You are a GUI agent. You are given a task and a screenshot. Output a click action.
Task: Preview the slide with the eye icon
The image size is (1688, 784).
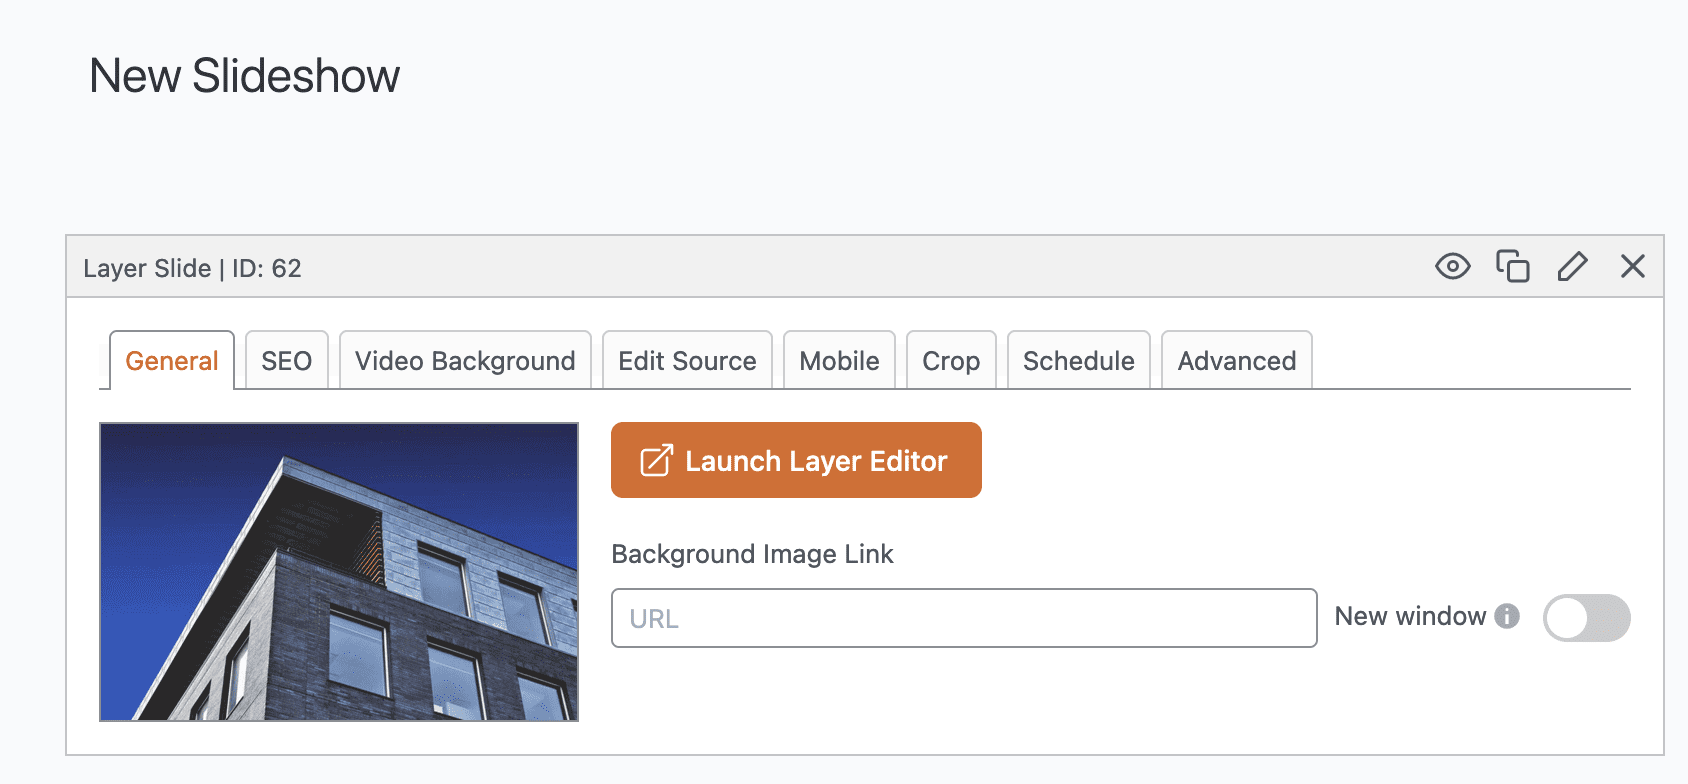pos(1452,266)
